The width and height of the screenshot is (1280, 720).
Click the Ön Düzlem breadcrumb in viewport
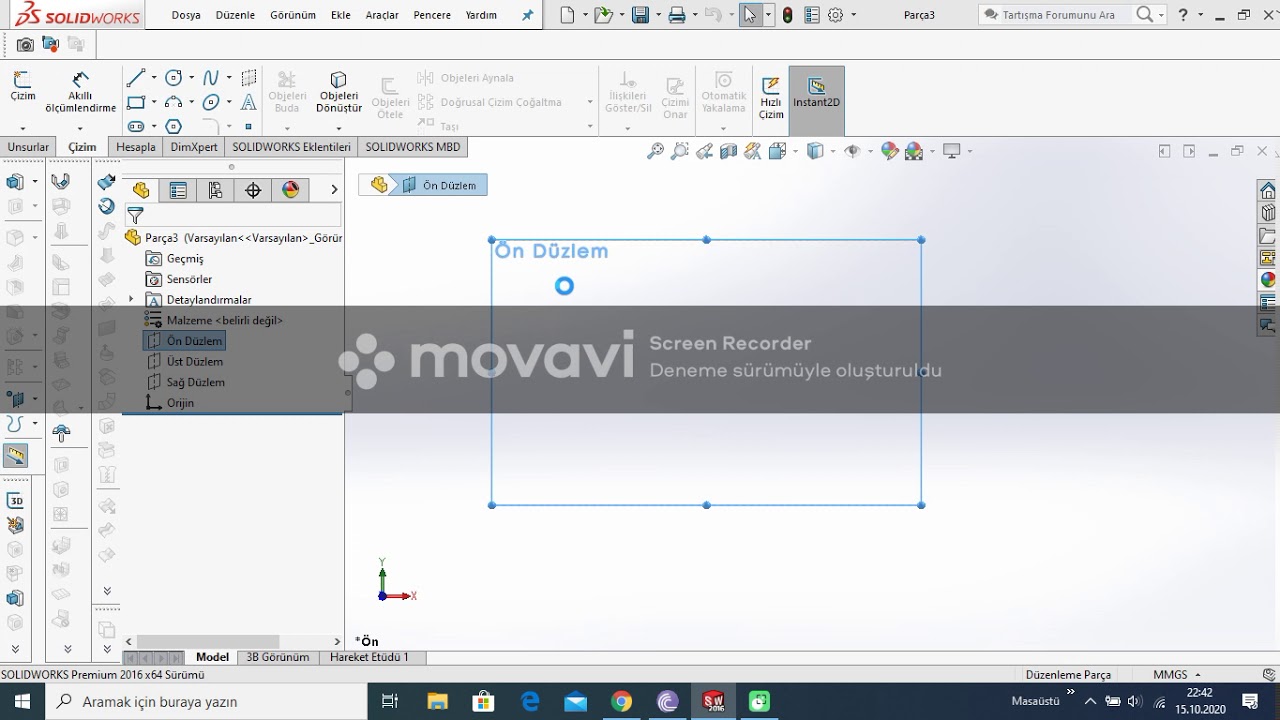click(440, 185)
